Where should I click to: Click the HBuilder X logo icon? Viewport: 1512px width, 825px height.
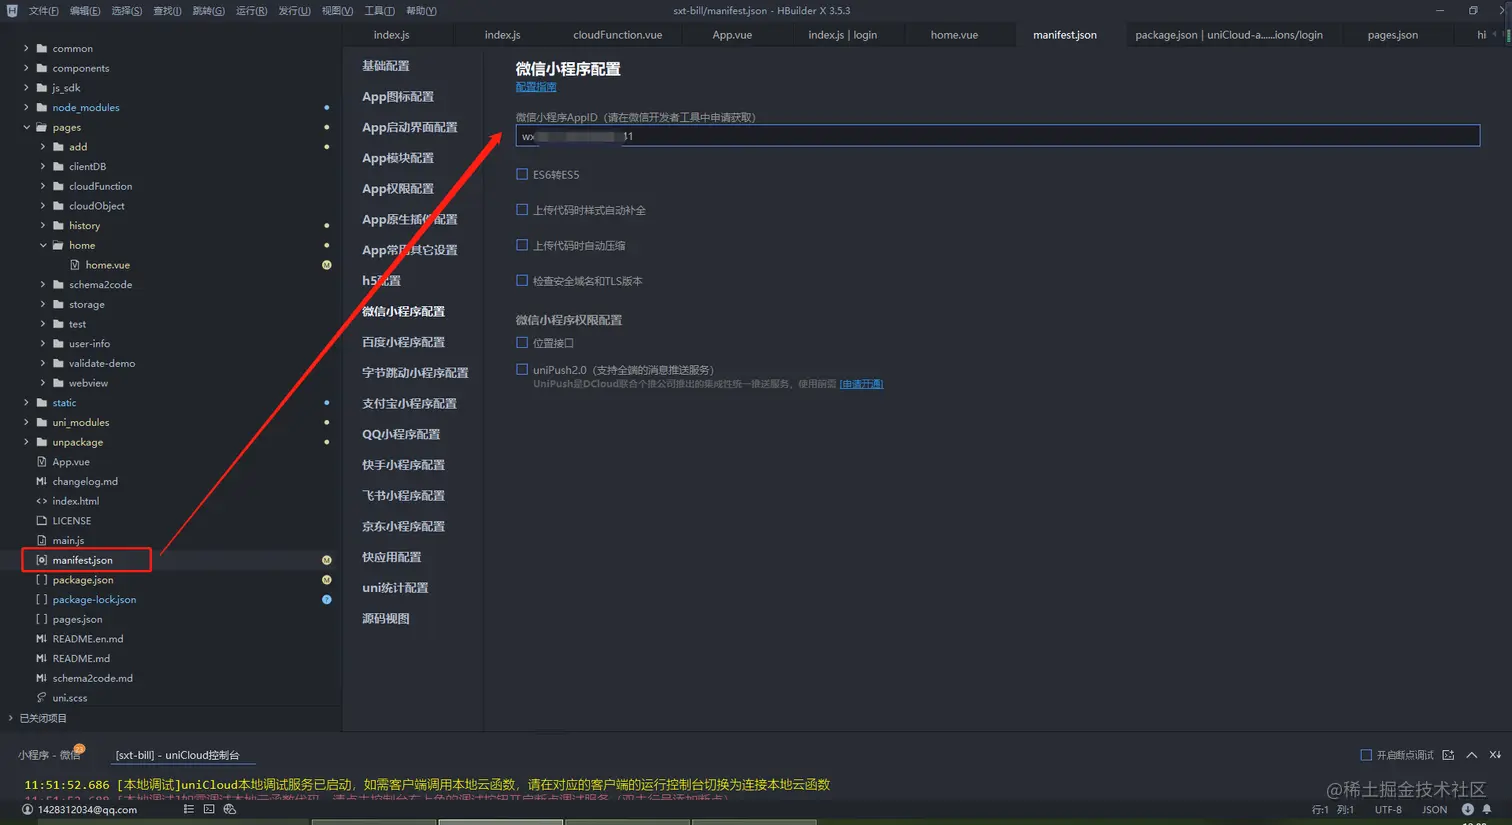(x=12, y=11)
